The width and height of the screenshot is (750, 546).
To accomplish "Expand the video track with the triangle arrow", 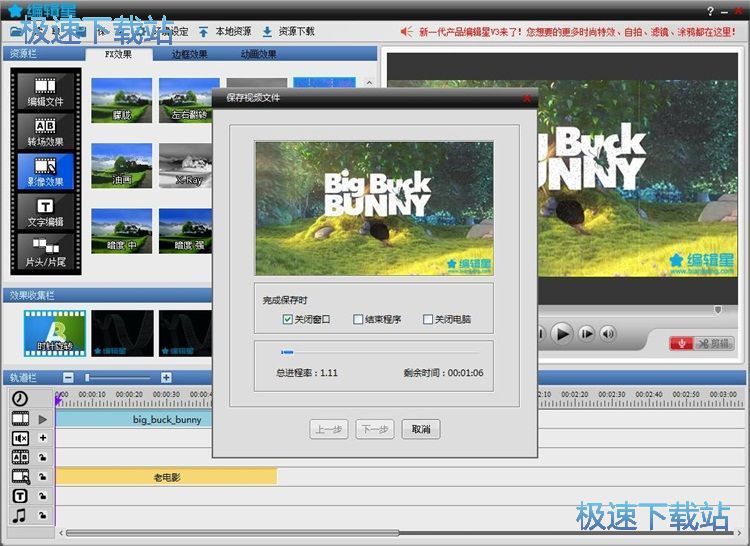I will (x=43, y=419).
